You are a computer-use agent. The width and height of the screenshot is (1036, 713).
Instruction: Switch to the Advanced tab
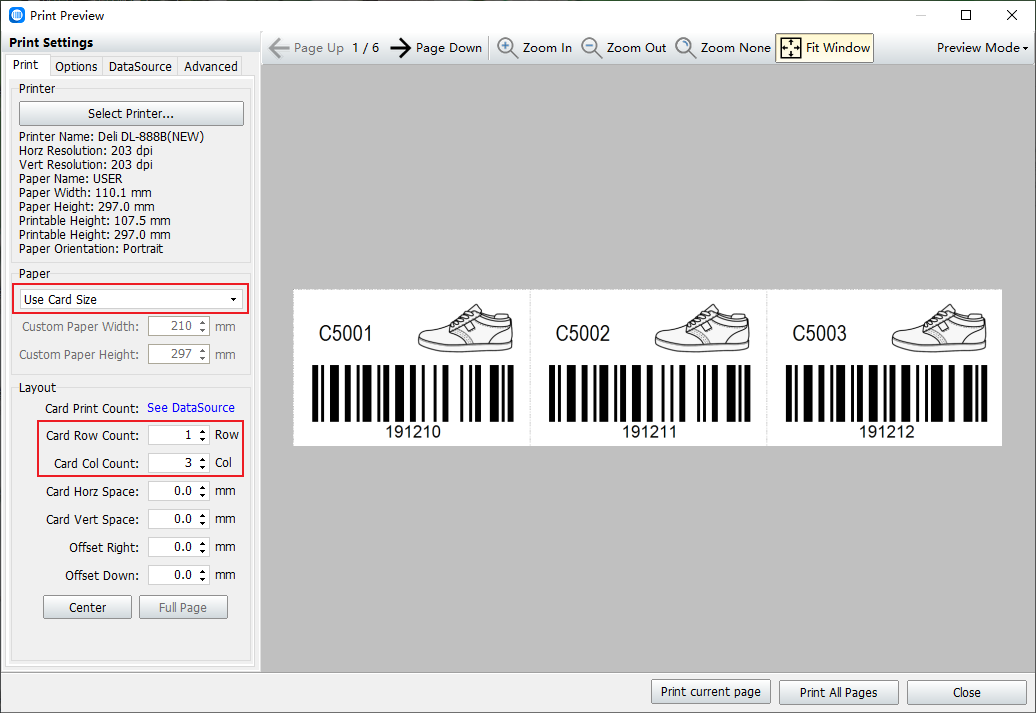(x=211, y=67)
